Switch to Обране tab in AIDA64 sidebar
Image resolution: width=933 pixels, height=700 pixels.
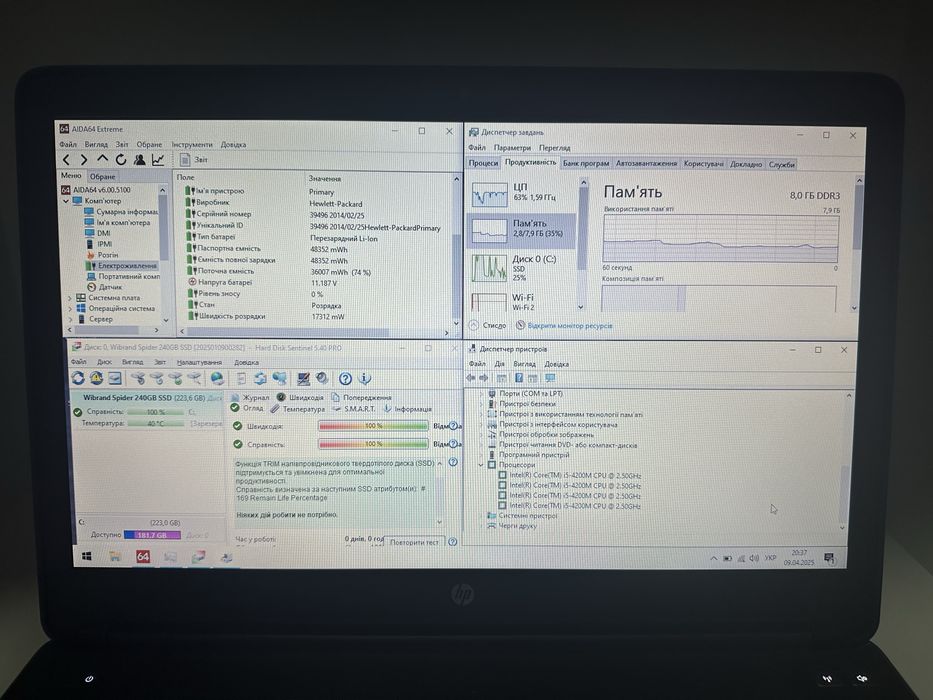tap(102, 177)
